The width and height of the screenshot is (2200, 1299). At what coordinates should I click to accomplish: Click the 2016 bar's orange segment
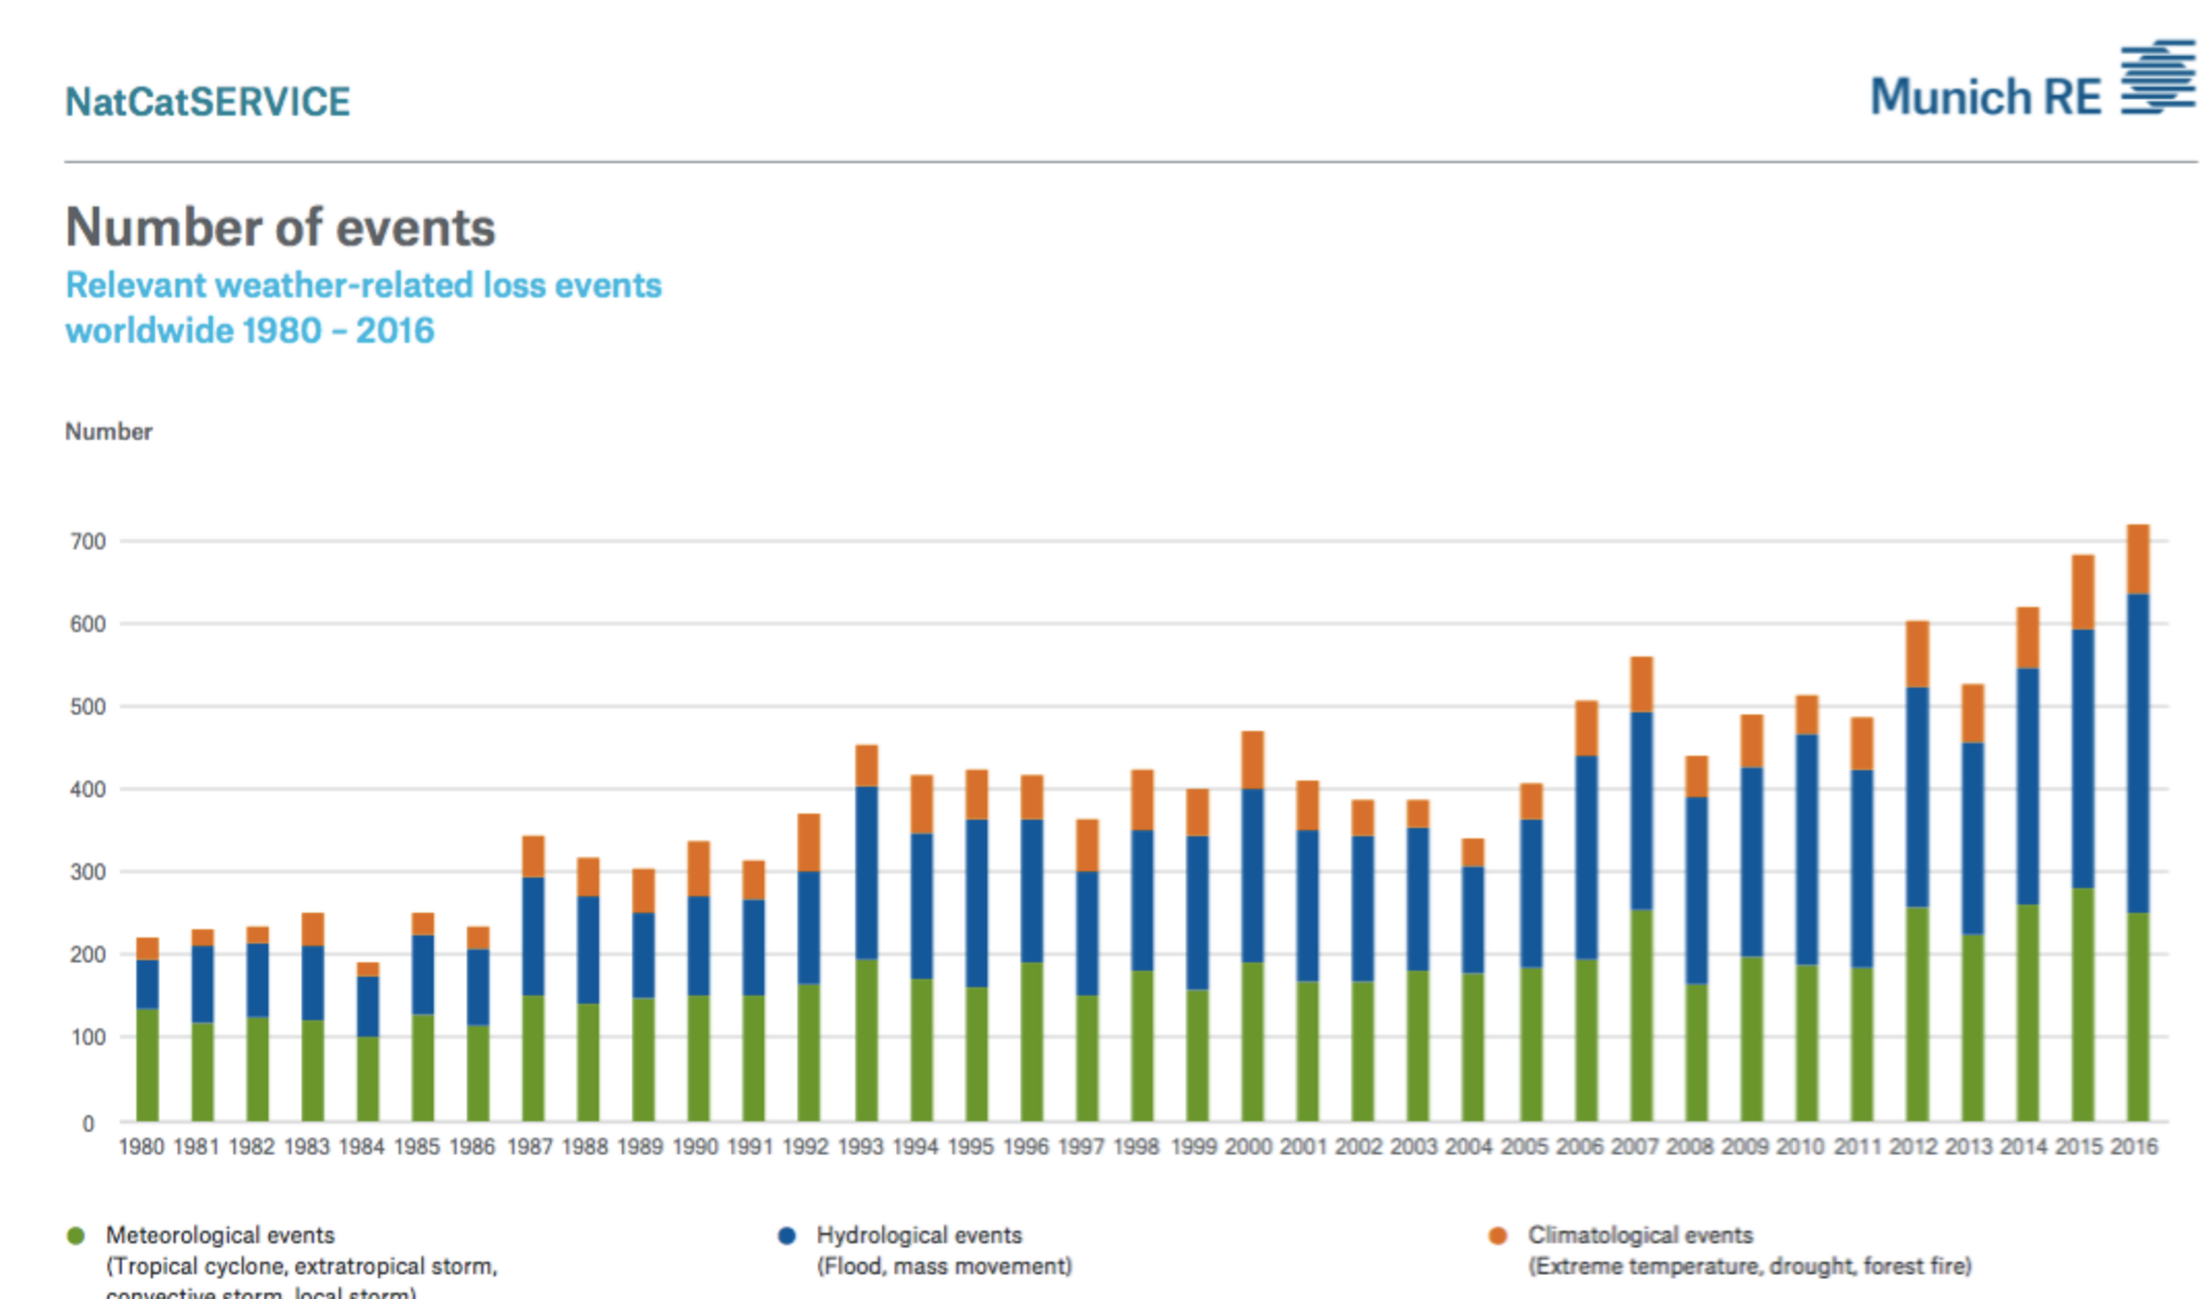click(2137, 559)
